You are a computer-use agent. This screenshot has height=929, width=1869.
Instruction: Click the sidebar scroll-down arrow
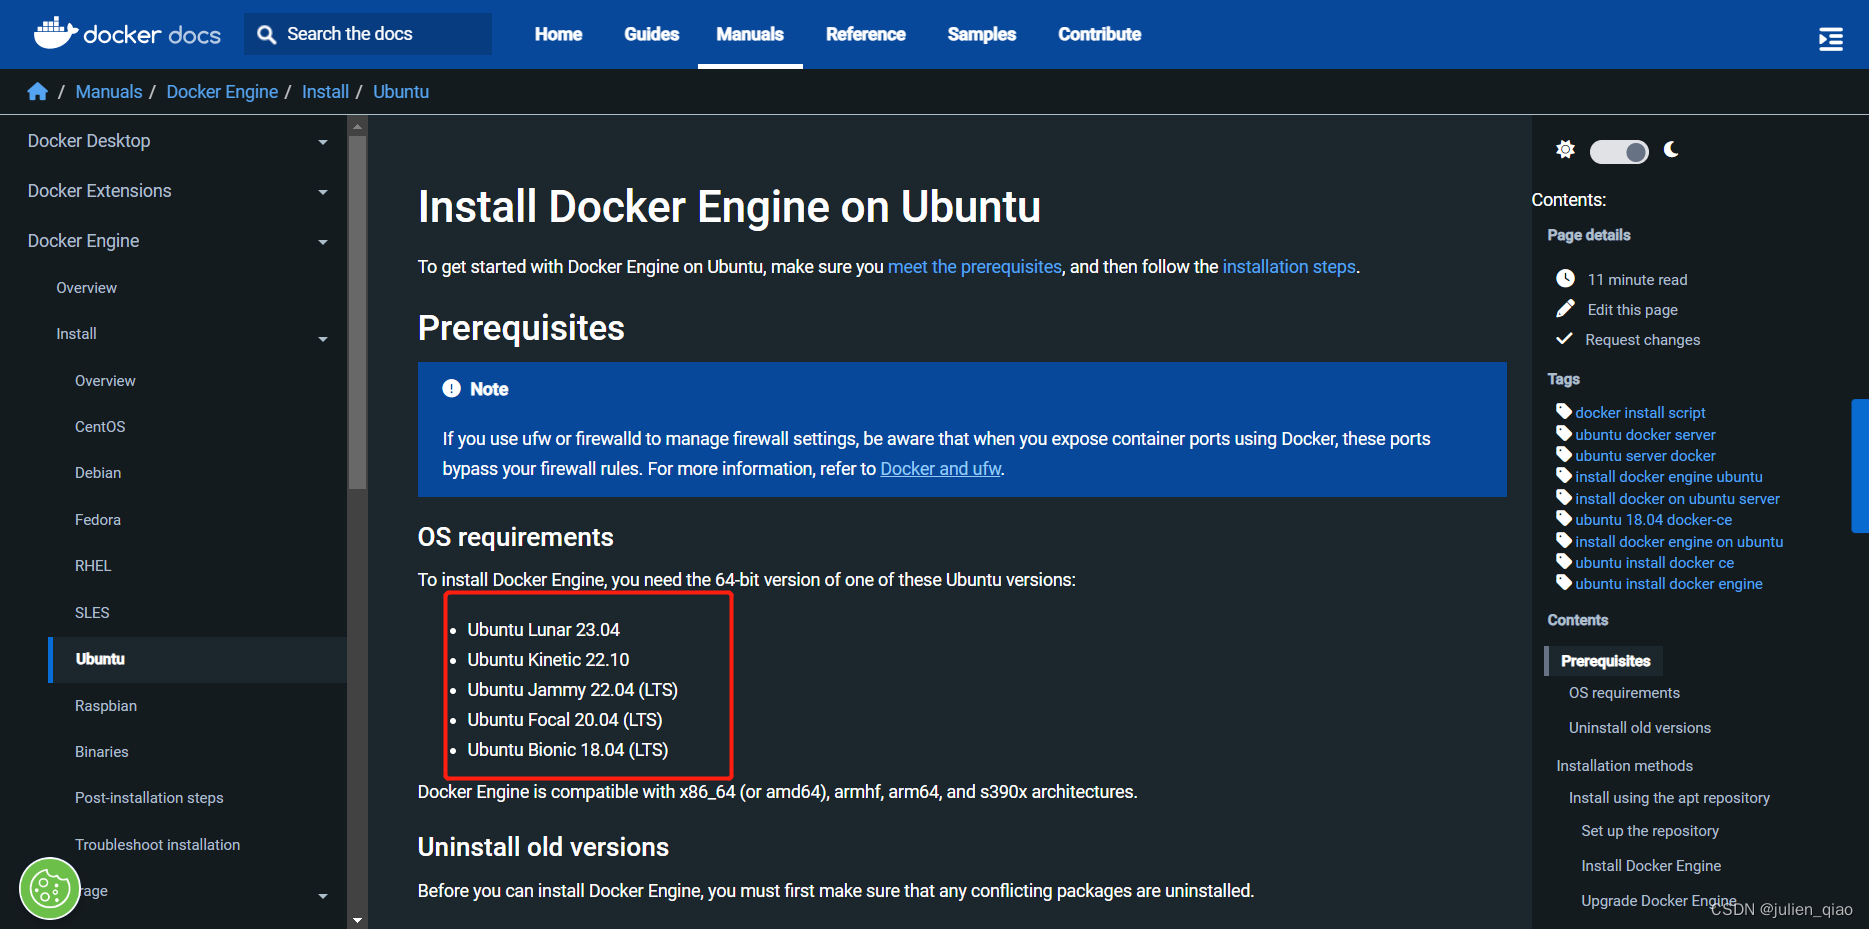357,920
